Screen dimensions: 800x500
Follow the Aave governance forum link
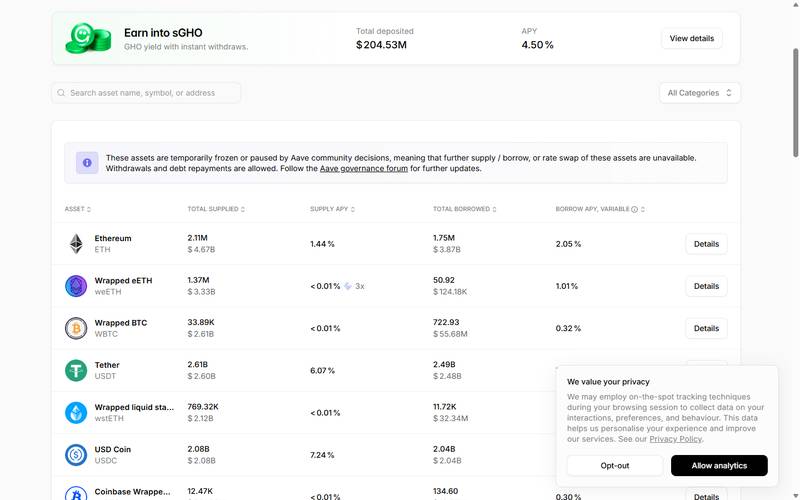364,168
